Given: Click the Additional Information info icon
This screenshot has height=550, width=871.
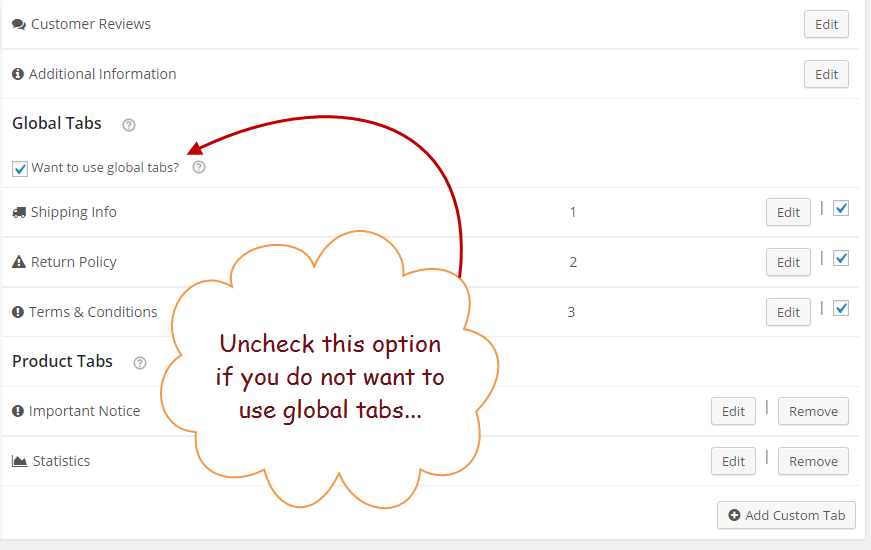Looking at the screenshot, I should 18,74.
